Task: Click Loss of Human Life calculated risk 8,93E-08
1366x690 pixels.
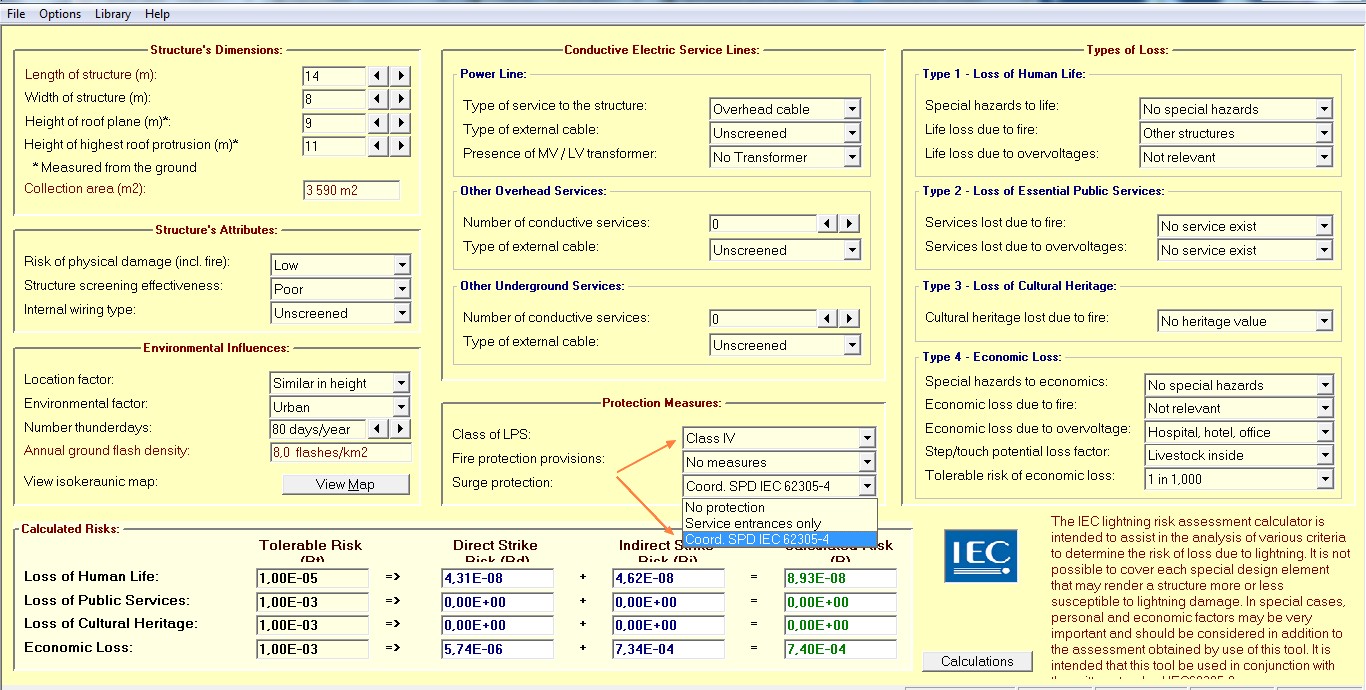Action: 840,578
